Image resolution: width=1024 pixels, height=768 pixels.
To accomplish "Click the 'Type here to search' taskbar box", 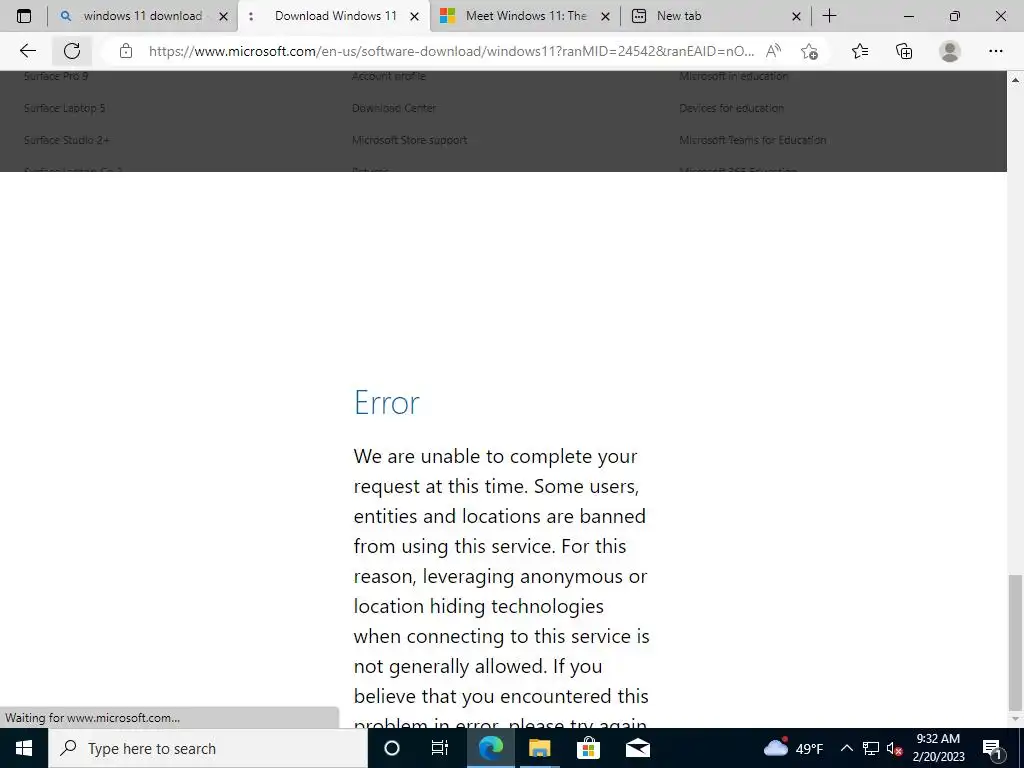I will pos(208,748).
